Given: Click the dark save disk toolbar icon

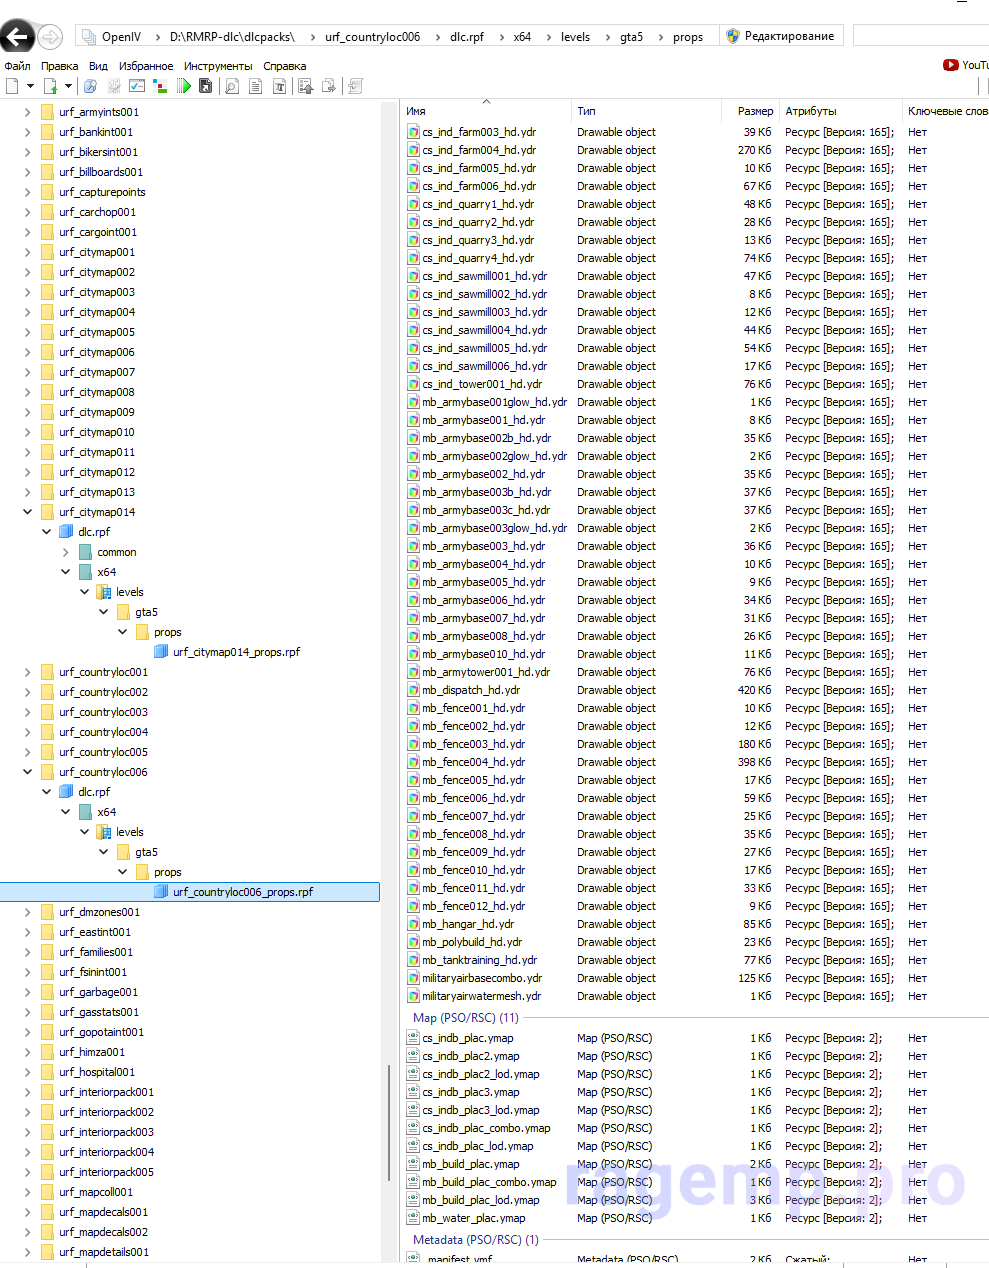Looking at the screenshot, I should click(x=205, y=86).
